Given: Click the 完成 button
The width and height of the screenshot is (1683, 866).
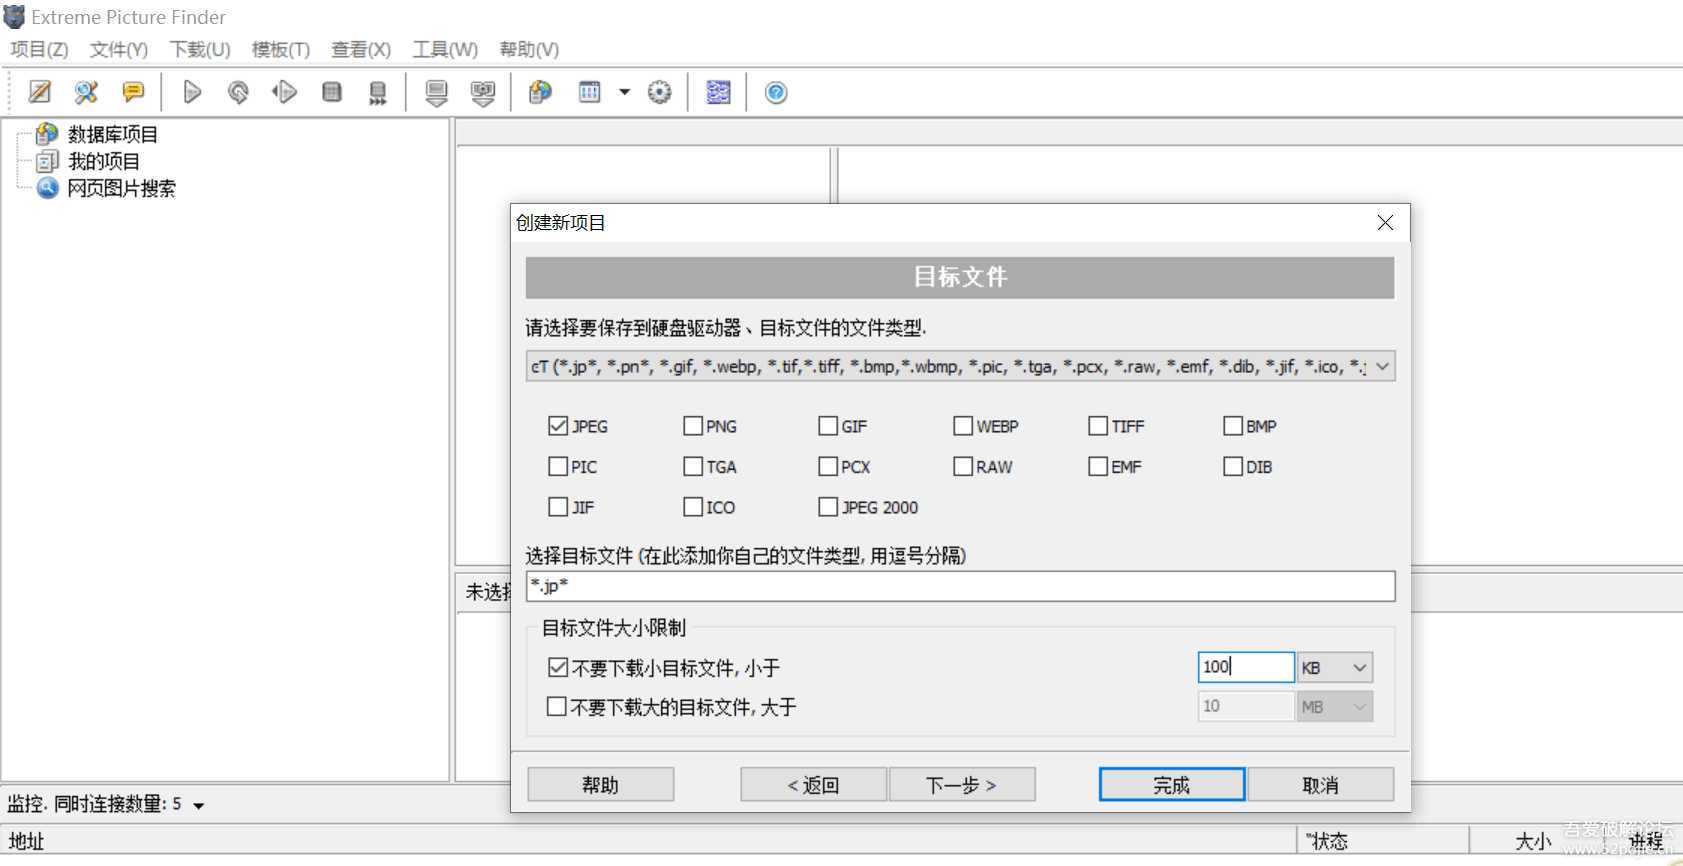Looking at the screenshot, I should pyautogui.click(x=1171, y=785).
